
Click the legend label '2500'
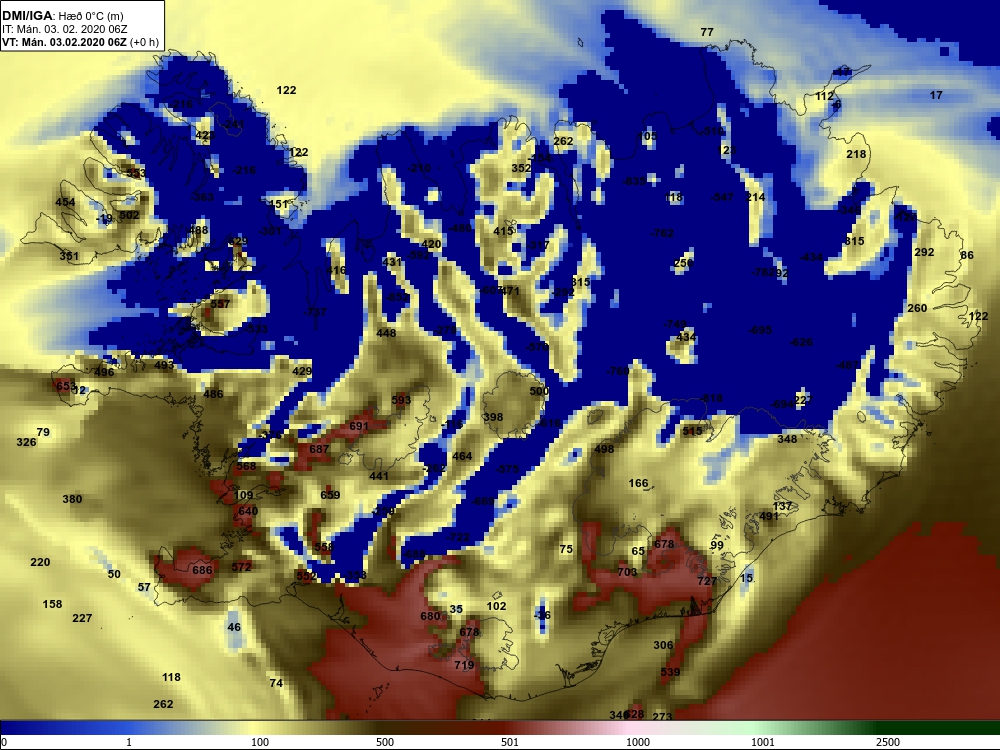(x=888, y=742)
